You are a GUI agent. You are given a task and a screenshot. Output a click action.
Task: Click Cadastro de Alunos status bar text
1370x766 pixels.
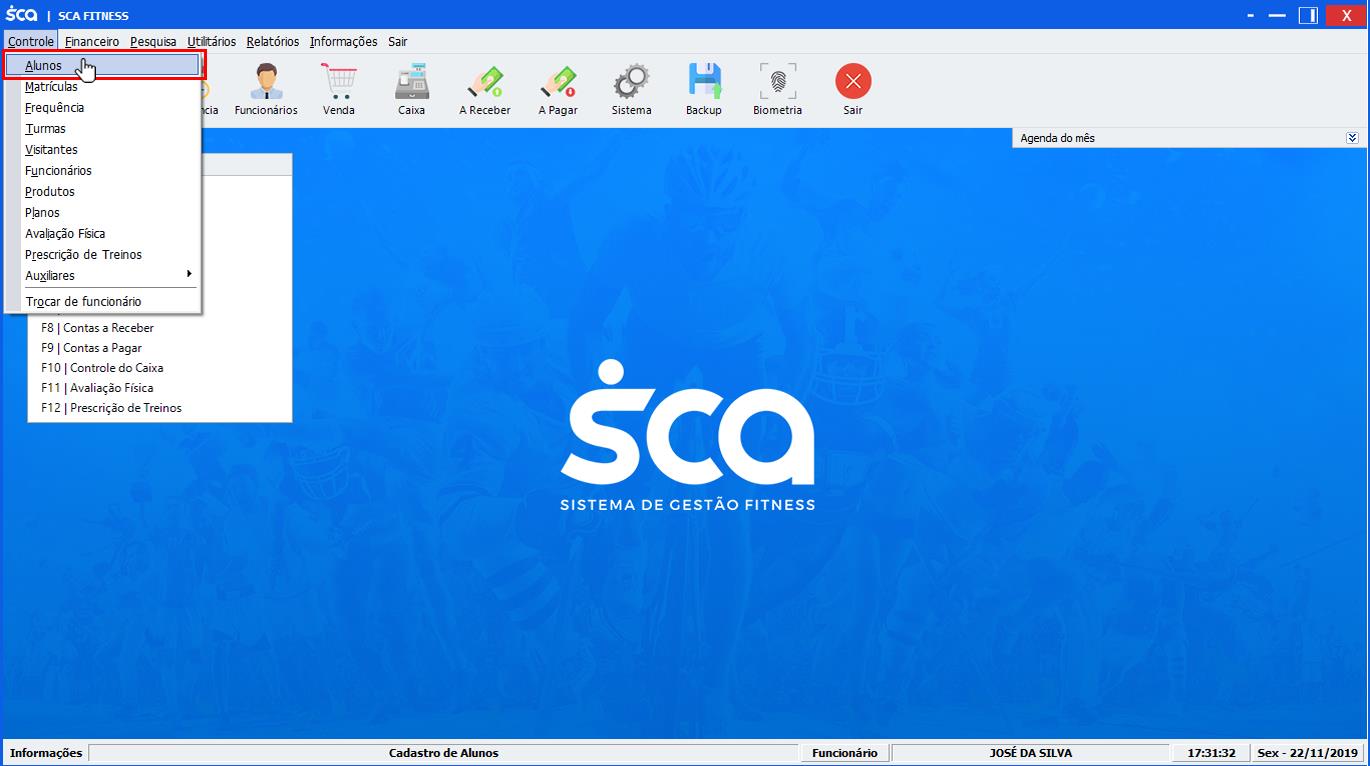(x=444, y=753)
